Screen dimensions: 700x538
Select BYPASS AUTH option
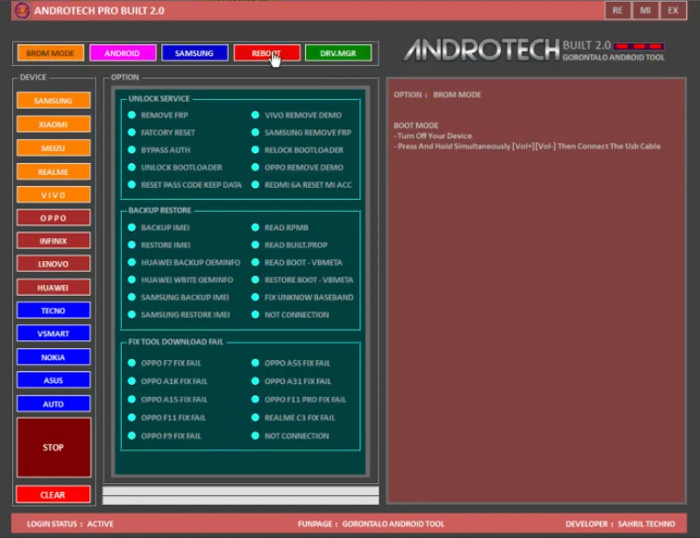(159, 150)
